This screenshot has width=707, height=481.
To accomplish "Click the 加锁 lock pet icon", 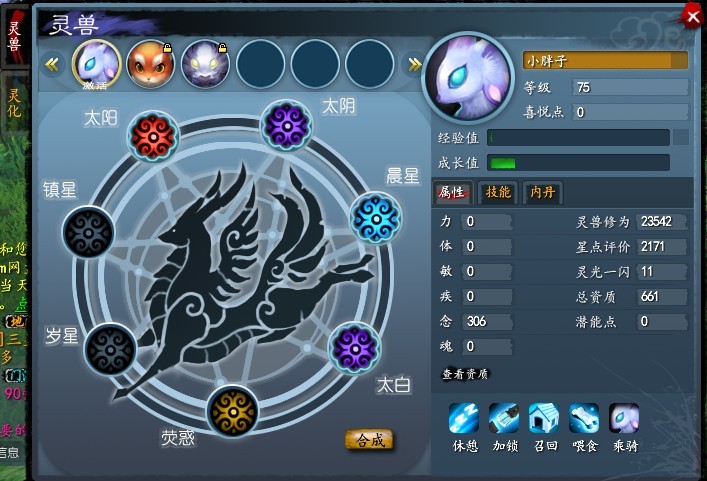I will (x=504, y=418).
